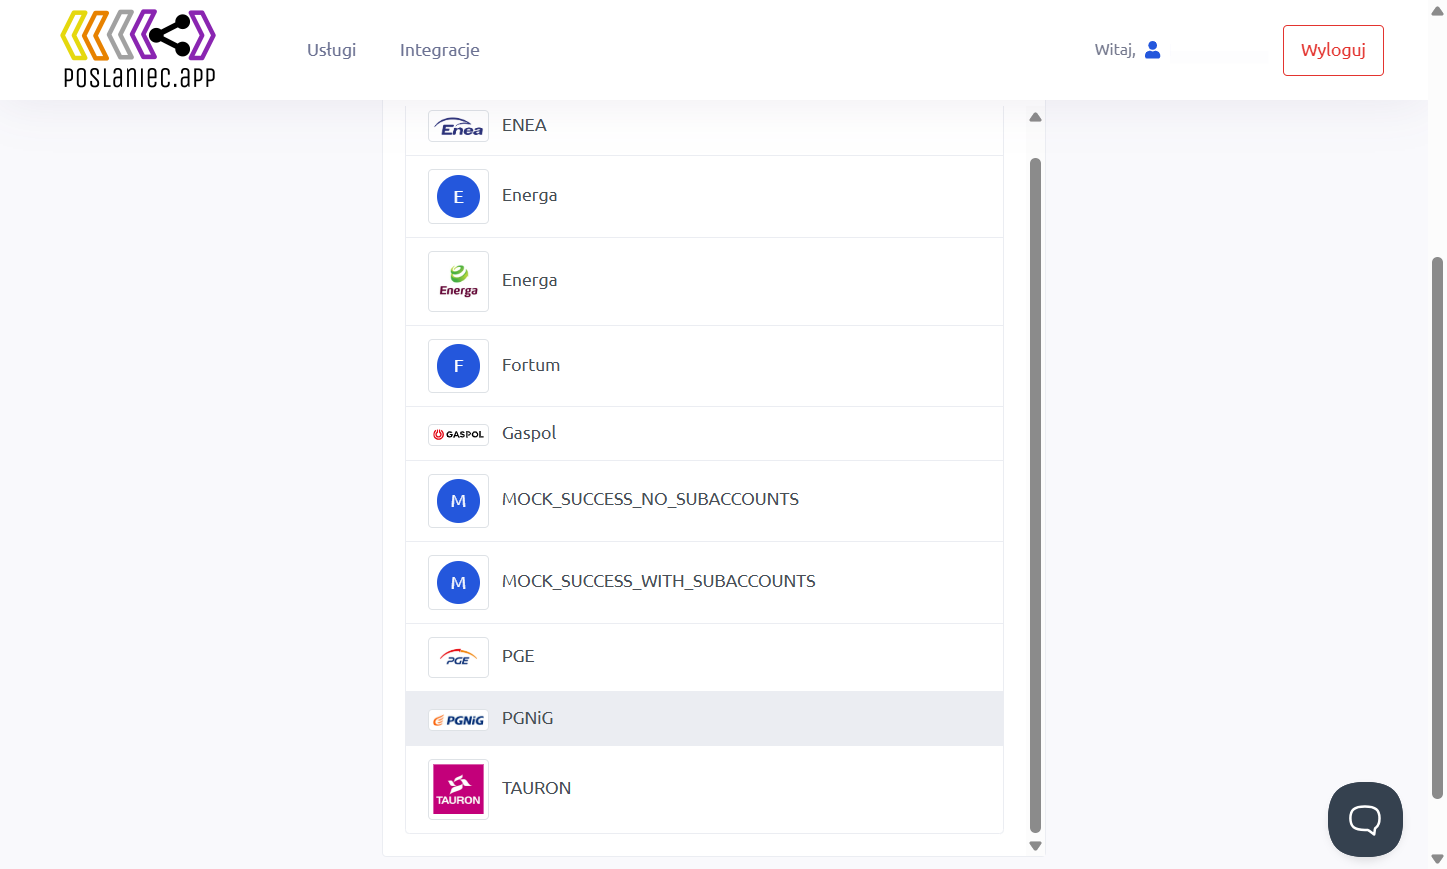This screenshot has height=869, width=1447.
Task: Click the blue E avatar icon
Action: coord(459,196)
